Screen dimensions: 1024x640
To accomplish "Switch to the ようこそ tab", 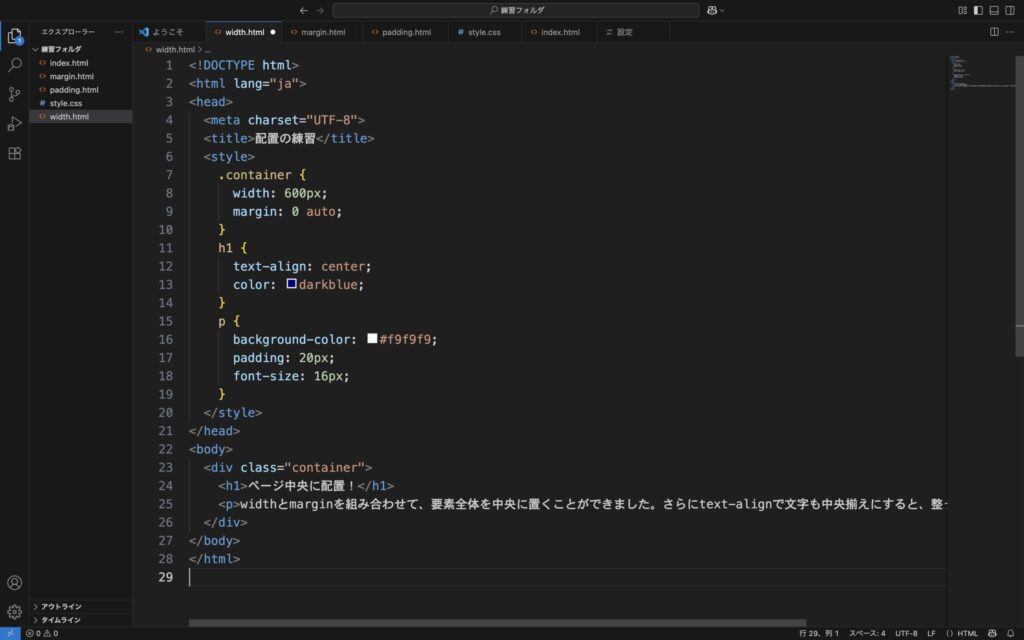I will point(168,32).
